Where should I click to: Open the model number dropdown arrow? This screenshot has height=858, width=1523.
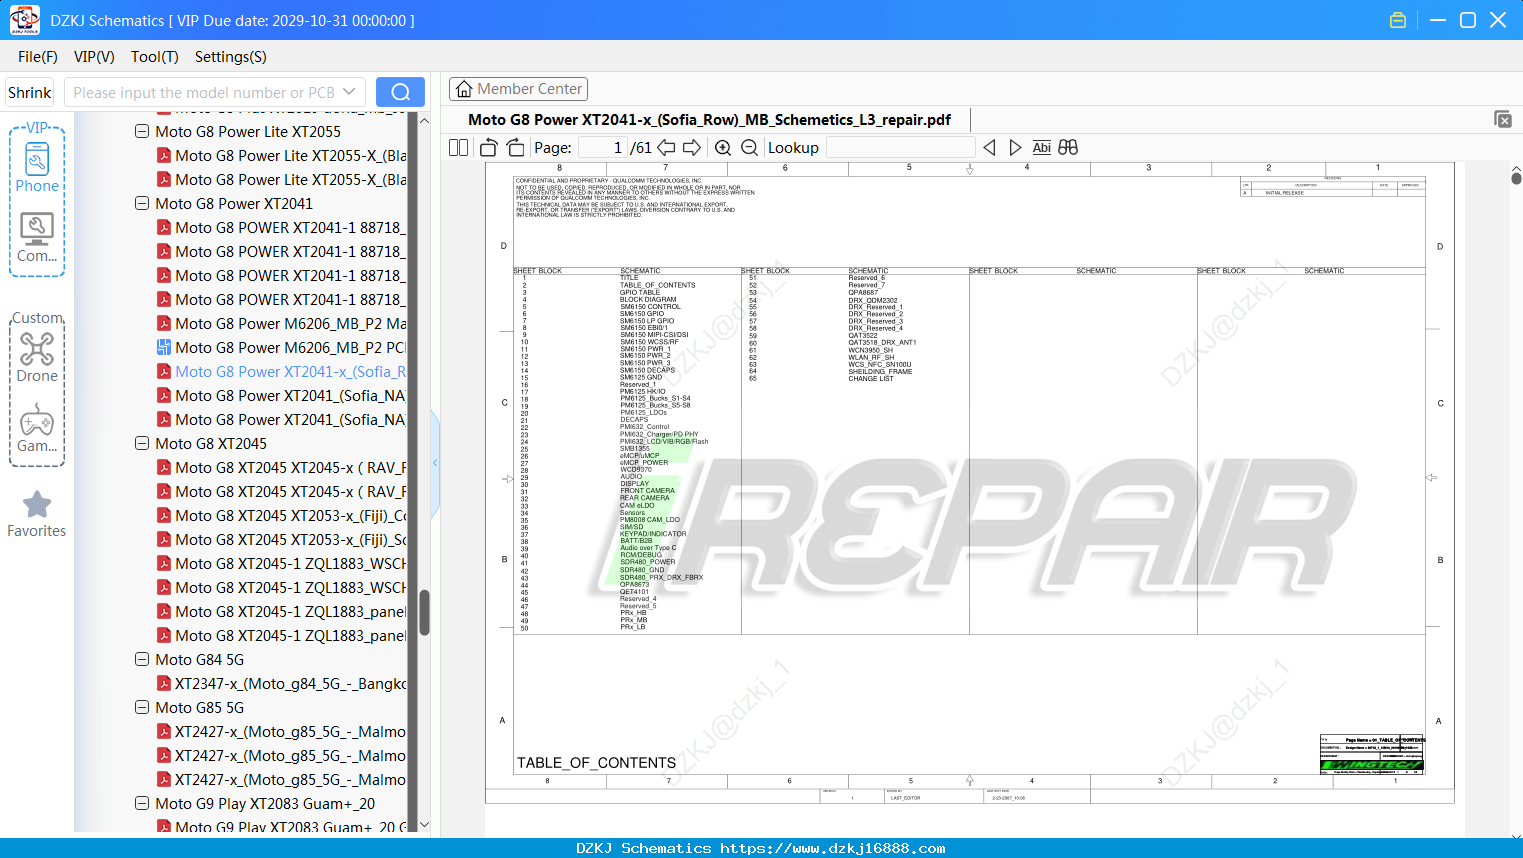(349, 92)
